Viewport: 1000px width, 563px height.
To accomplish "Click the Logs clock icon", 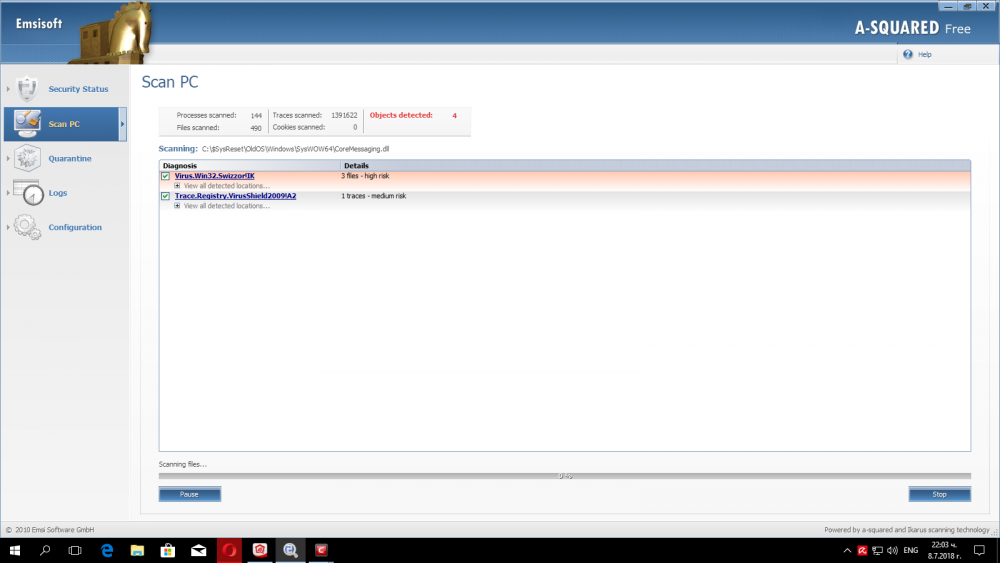I will (29, 193).
